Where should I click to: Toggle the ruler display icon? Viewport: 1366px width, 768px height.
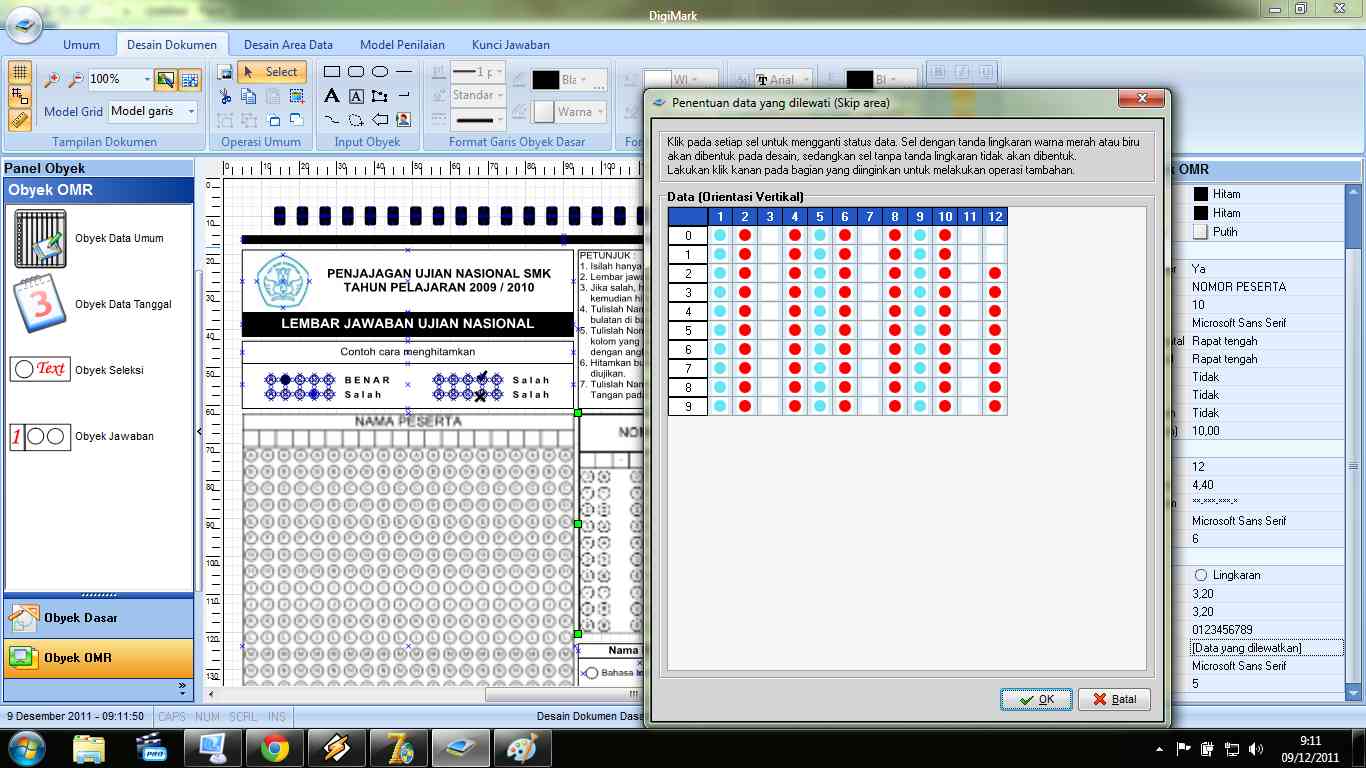[20, 120]
